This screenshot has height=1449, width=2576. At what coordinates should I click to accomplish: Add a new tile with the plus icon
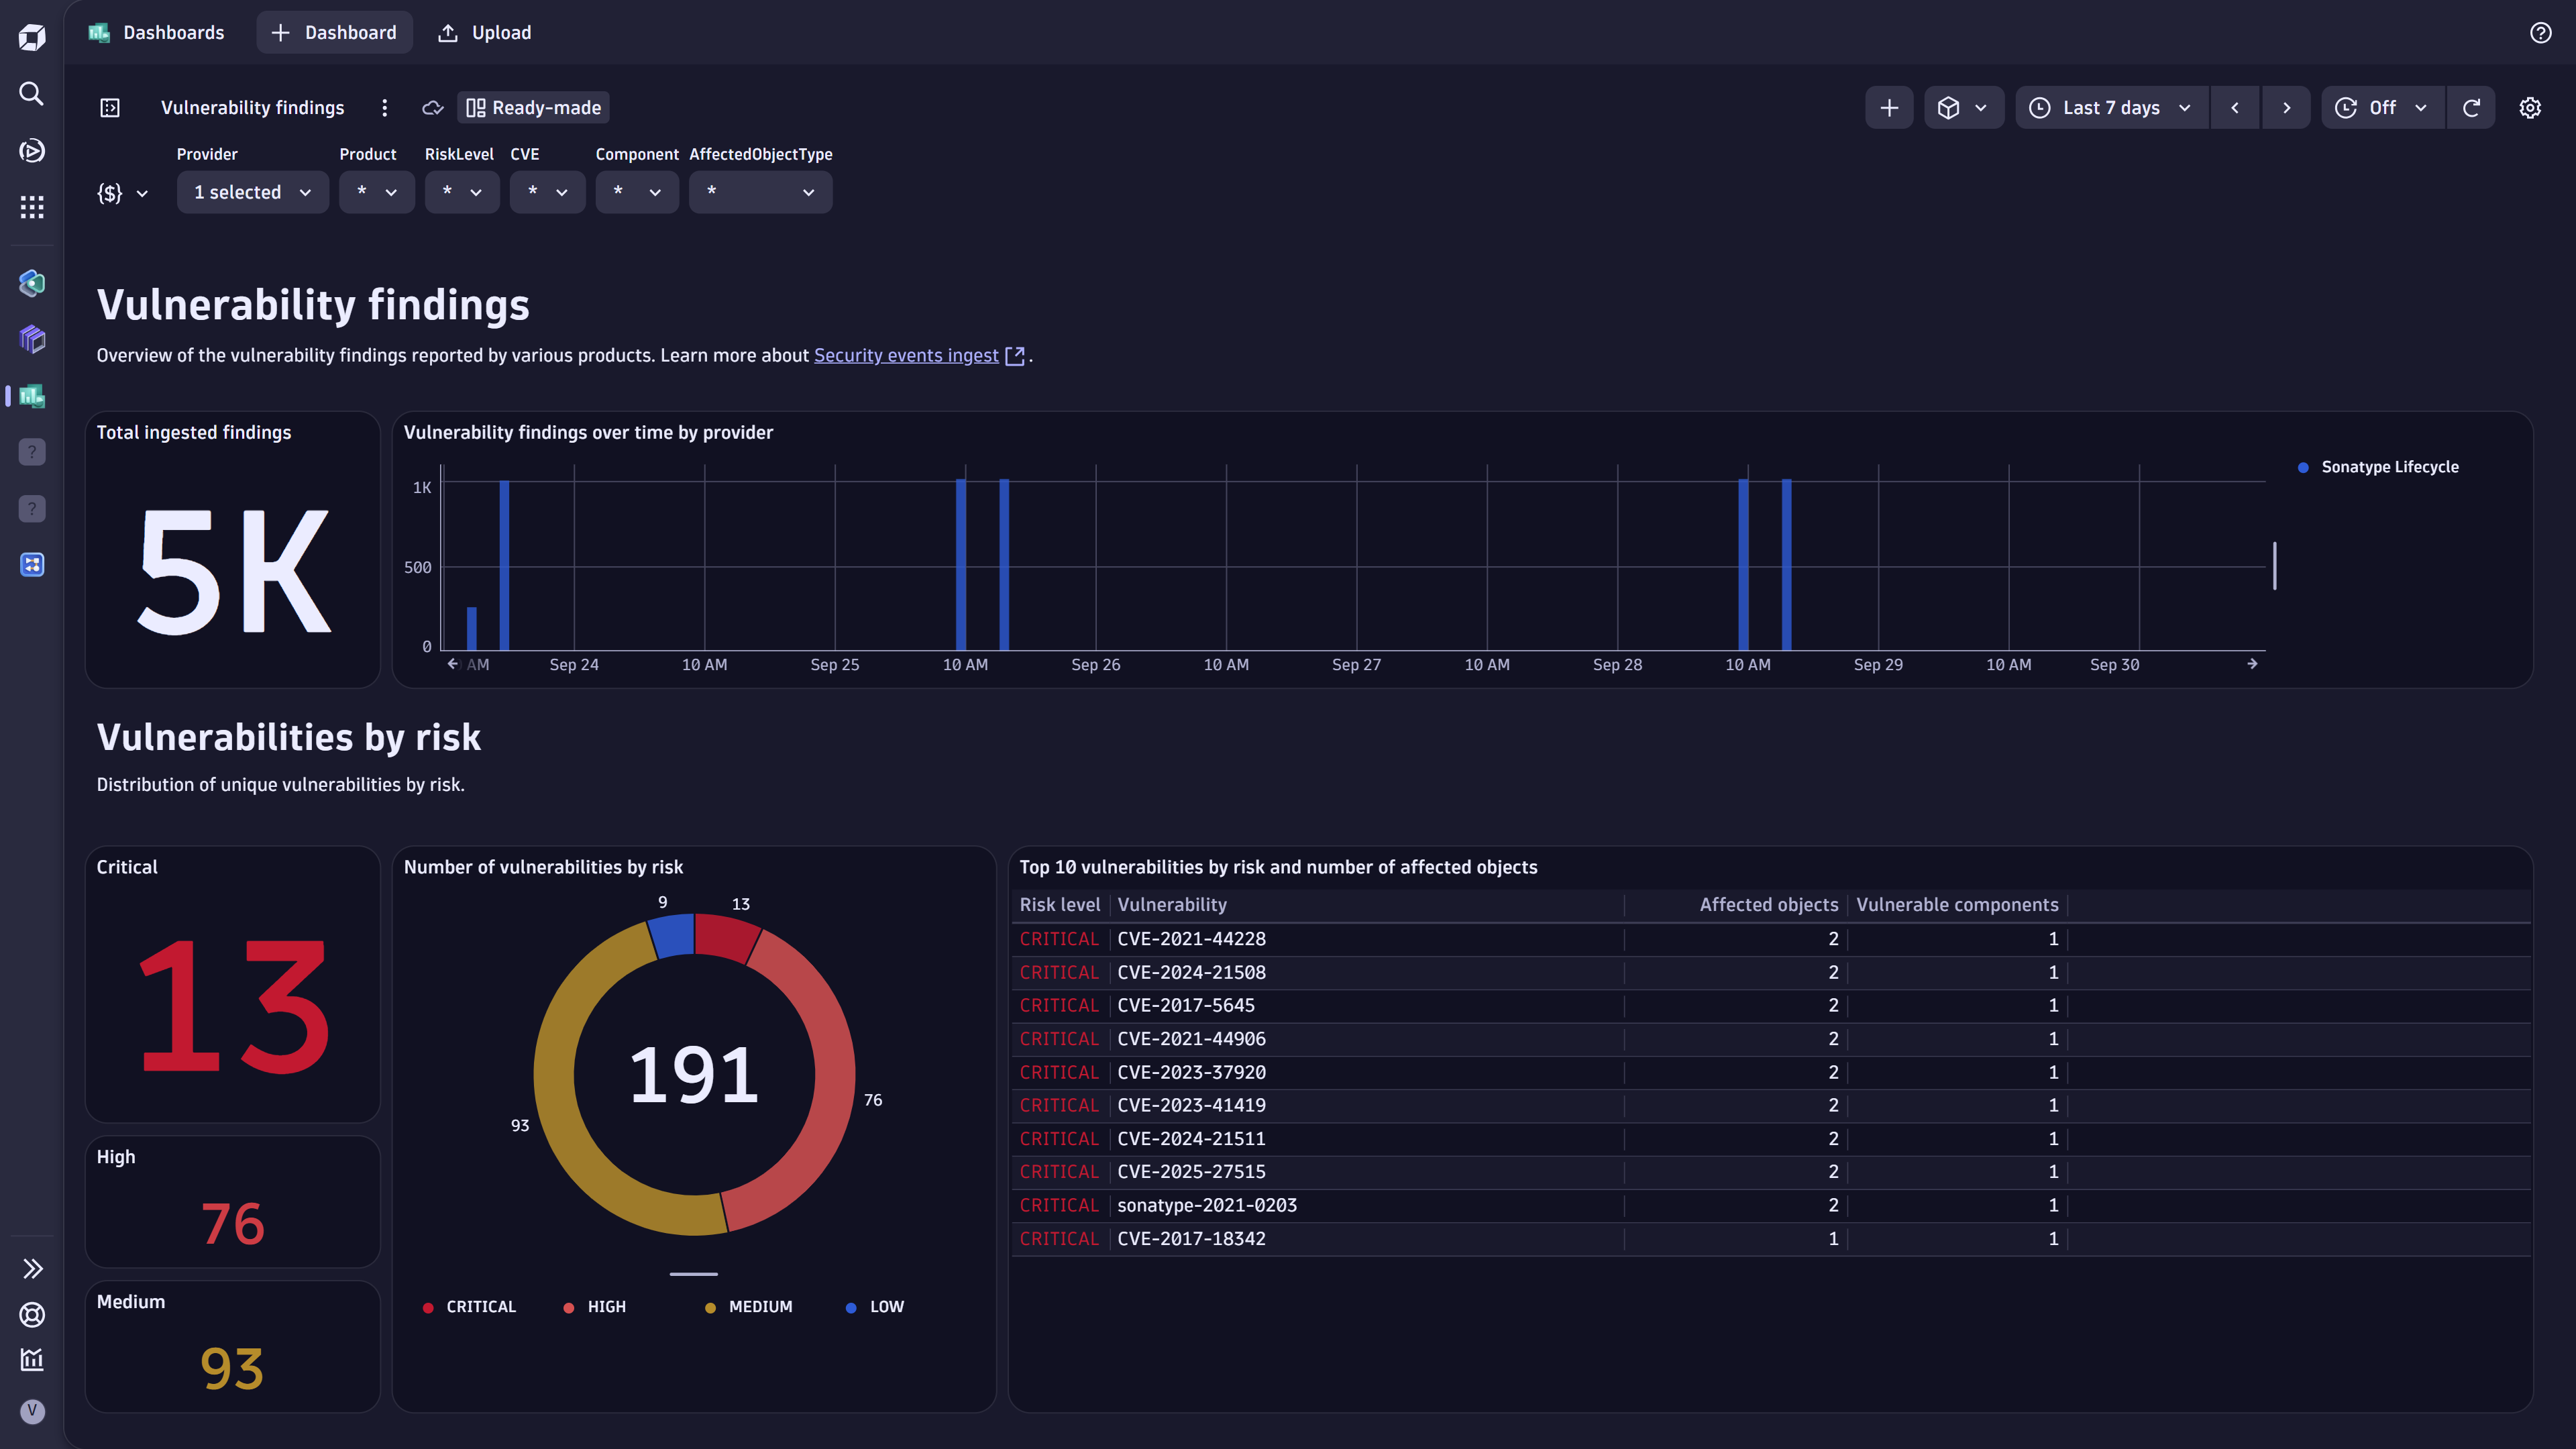[1888, 107]
